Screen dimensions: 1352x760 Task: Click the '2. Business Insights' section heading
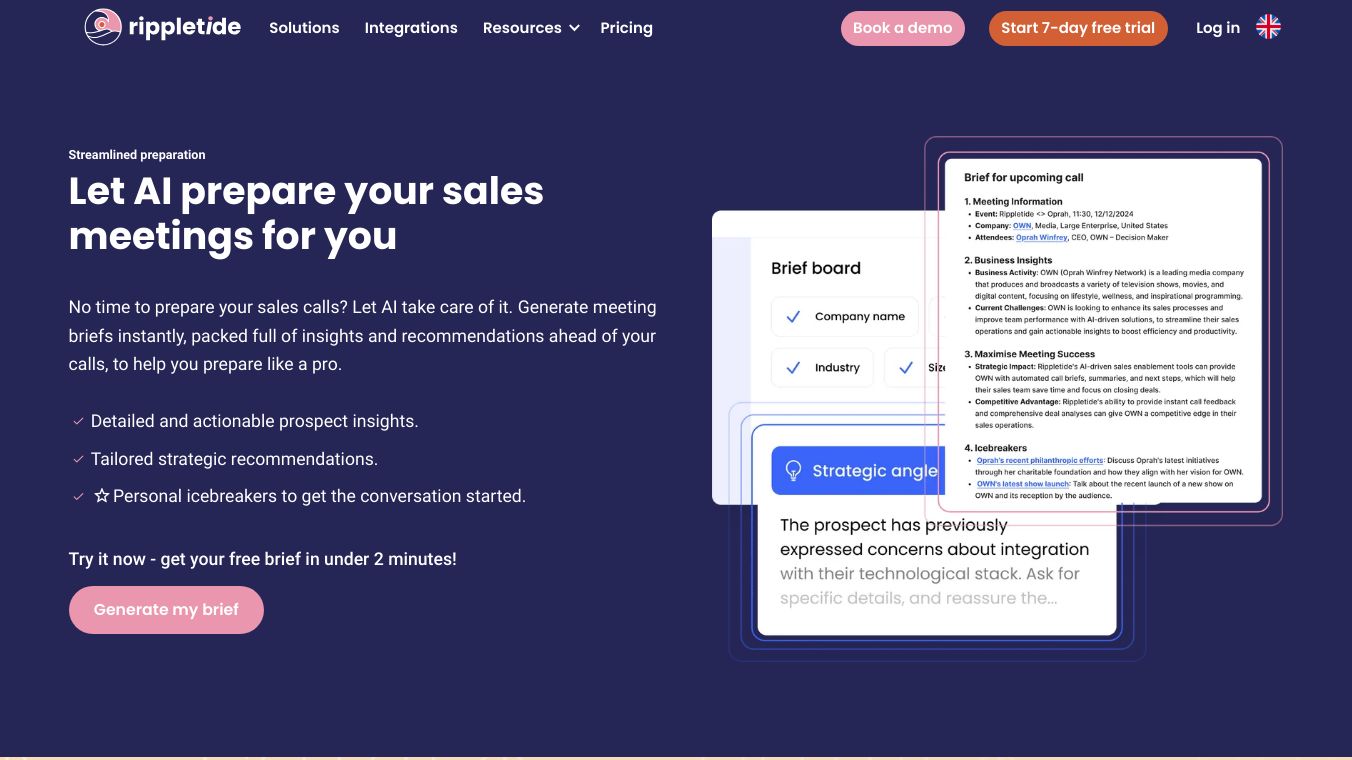coord(1008,260)
